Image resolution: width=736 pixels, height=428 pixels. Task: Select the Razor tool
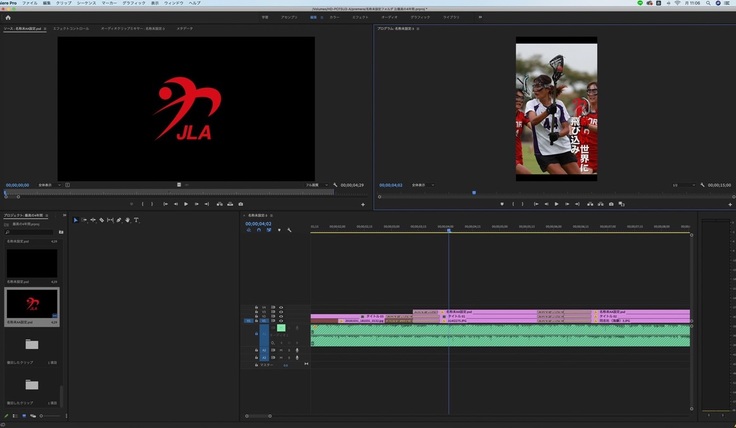point(101,219)
